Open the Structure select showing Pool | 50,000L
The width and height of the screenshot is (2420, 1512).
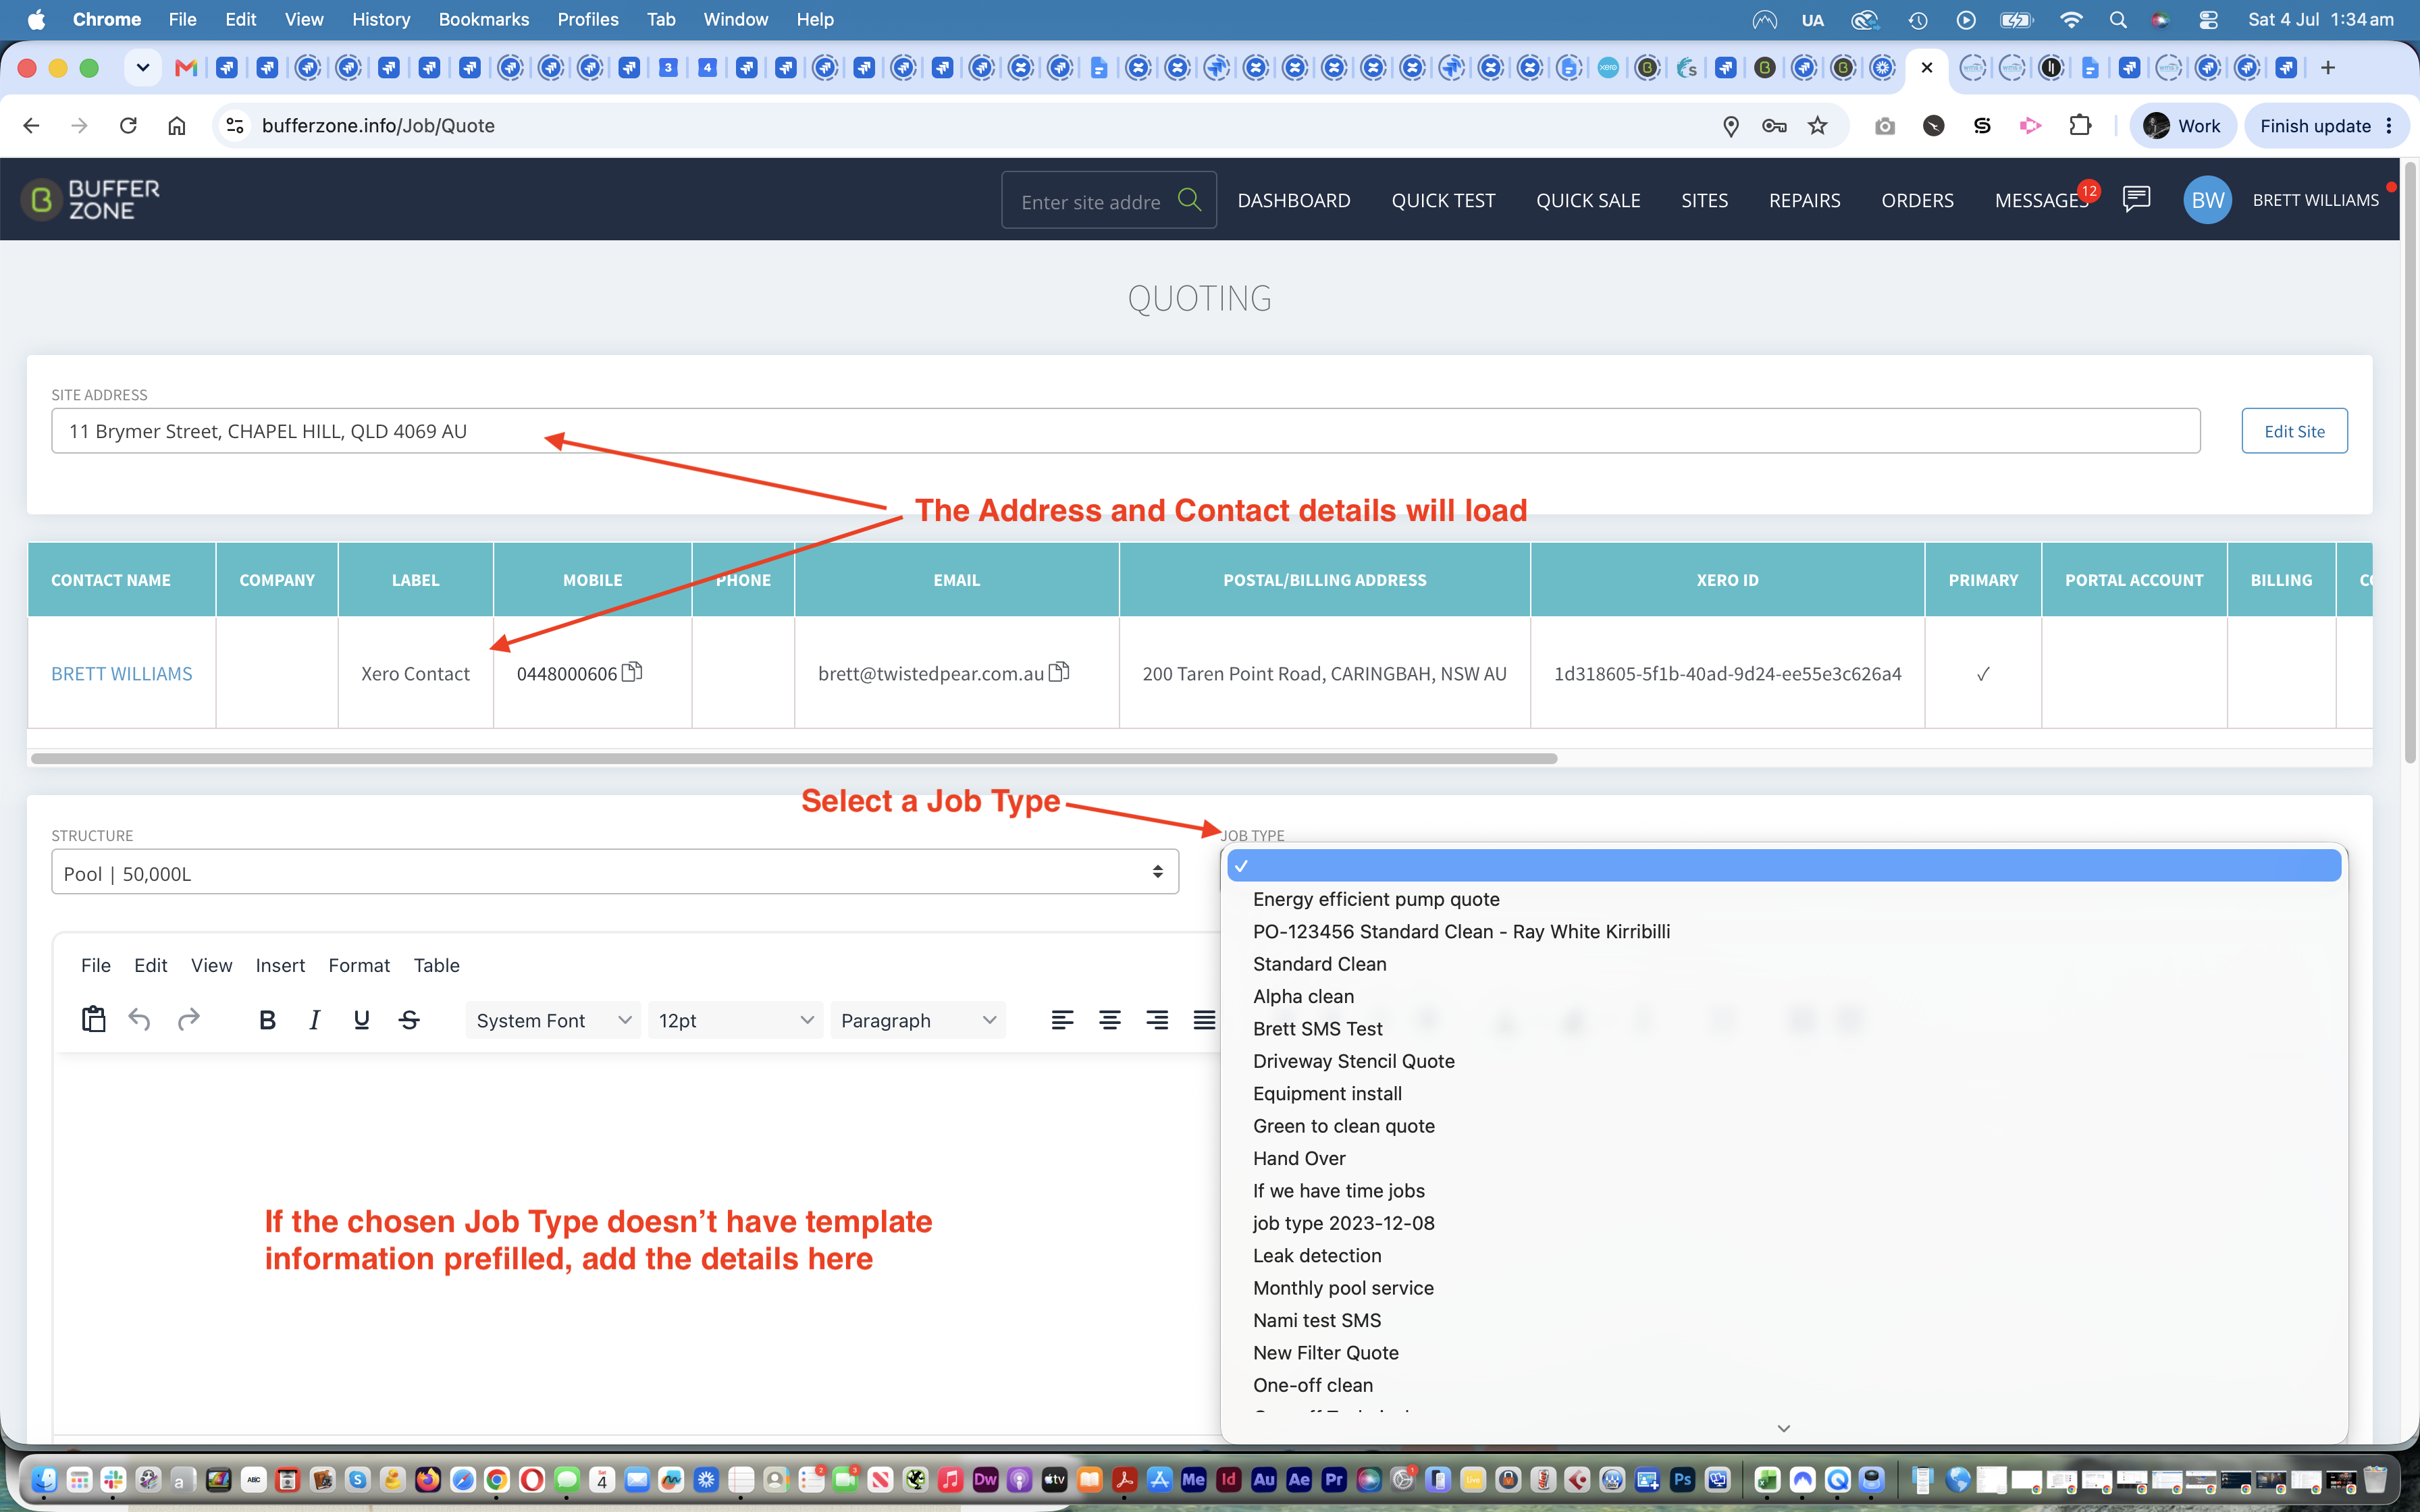click(615, 873)
